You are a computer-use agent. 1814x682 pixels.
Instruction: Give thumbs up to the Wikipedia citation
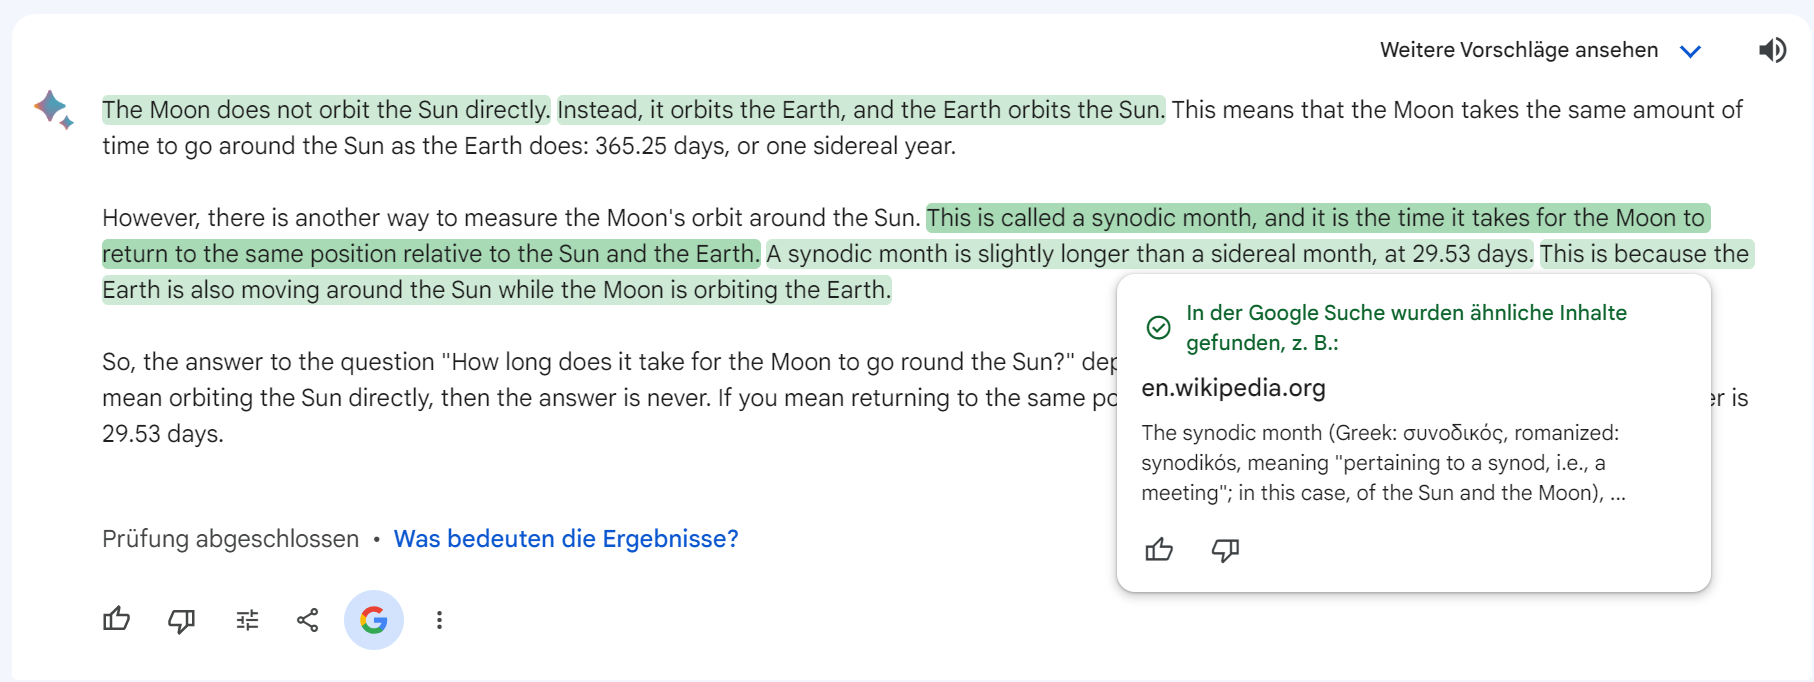point(1159,549)
